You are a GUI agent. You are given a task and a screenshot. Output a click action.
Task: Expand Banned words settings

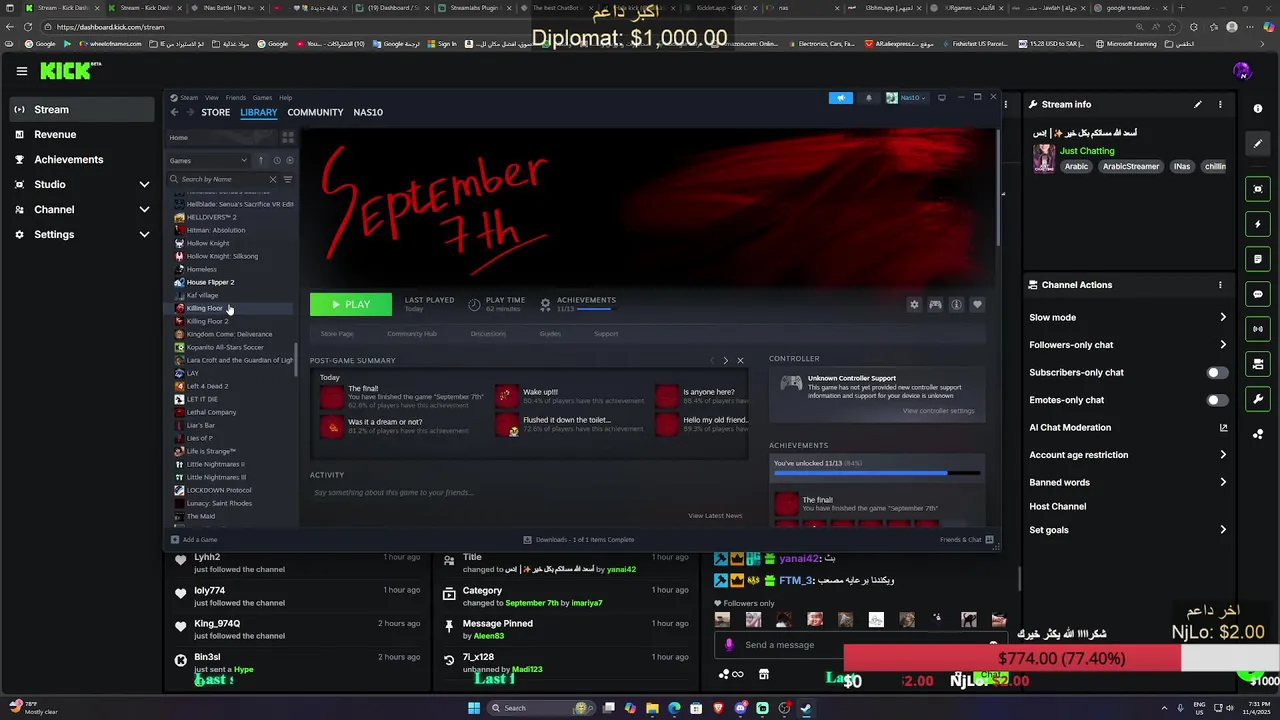coord(1223,482)
